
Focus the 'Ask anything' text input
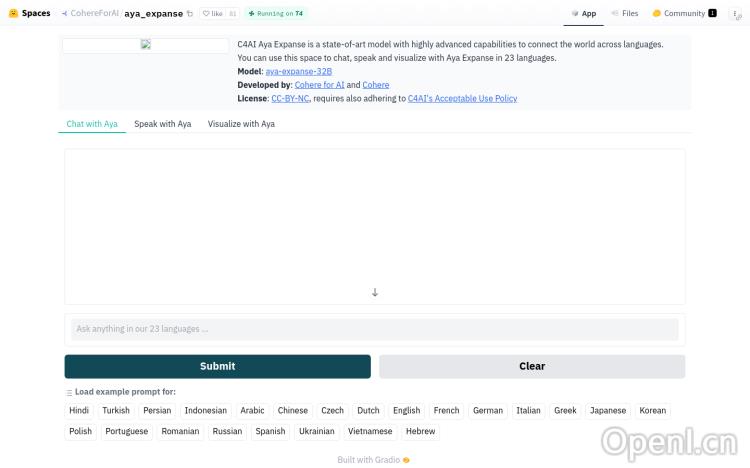[x=375, y=329]
